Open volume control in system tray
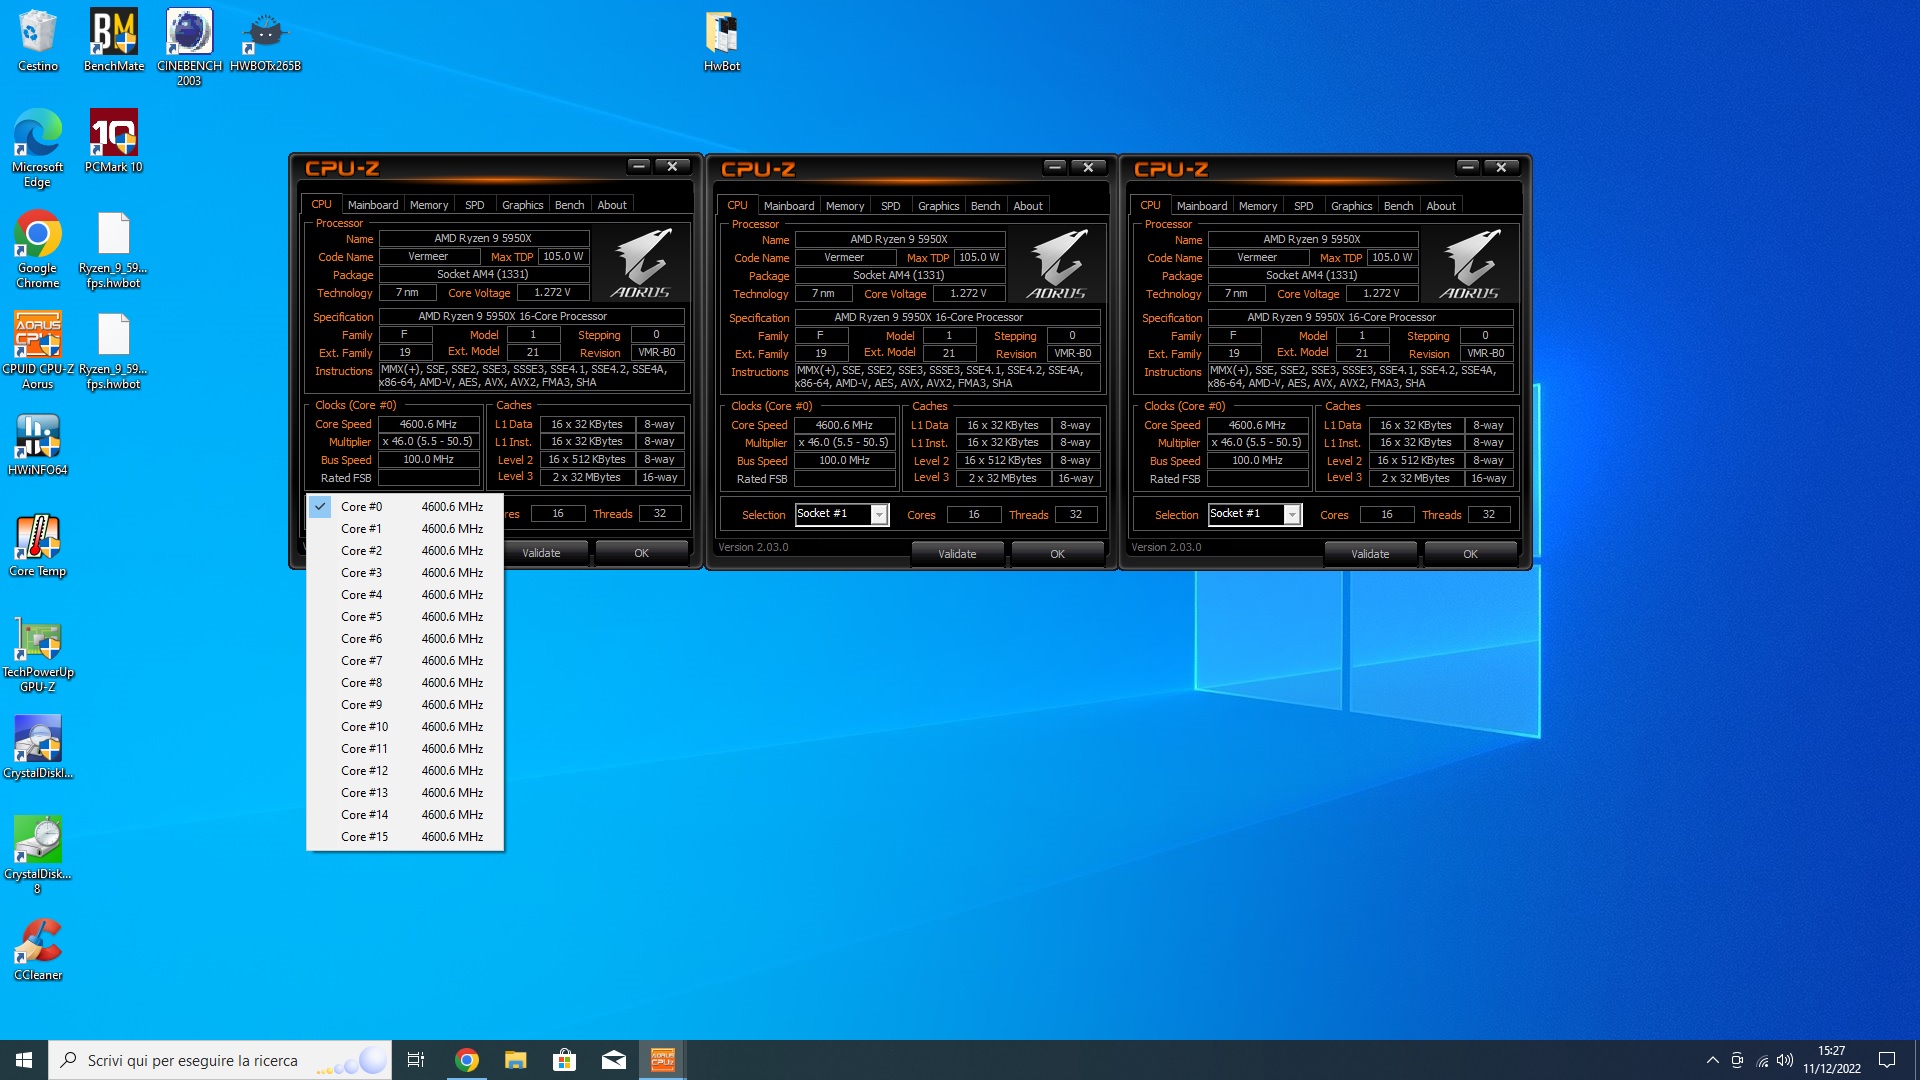The image size is (1920, 1080). click(1785, 1060)
